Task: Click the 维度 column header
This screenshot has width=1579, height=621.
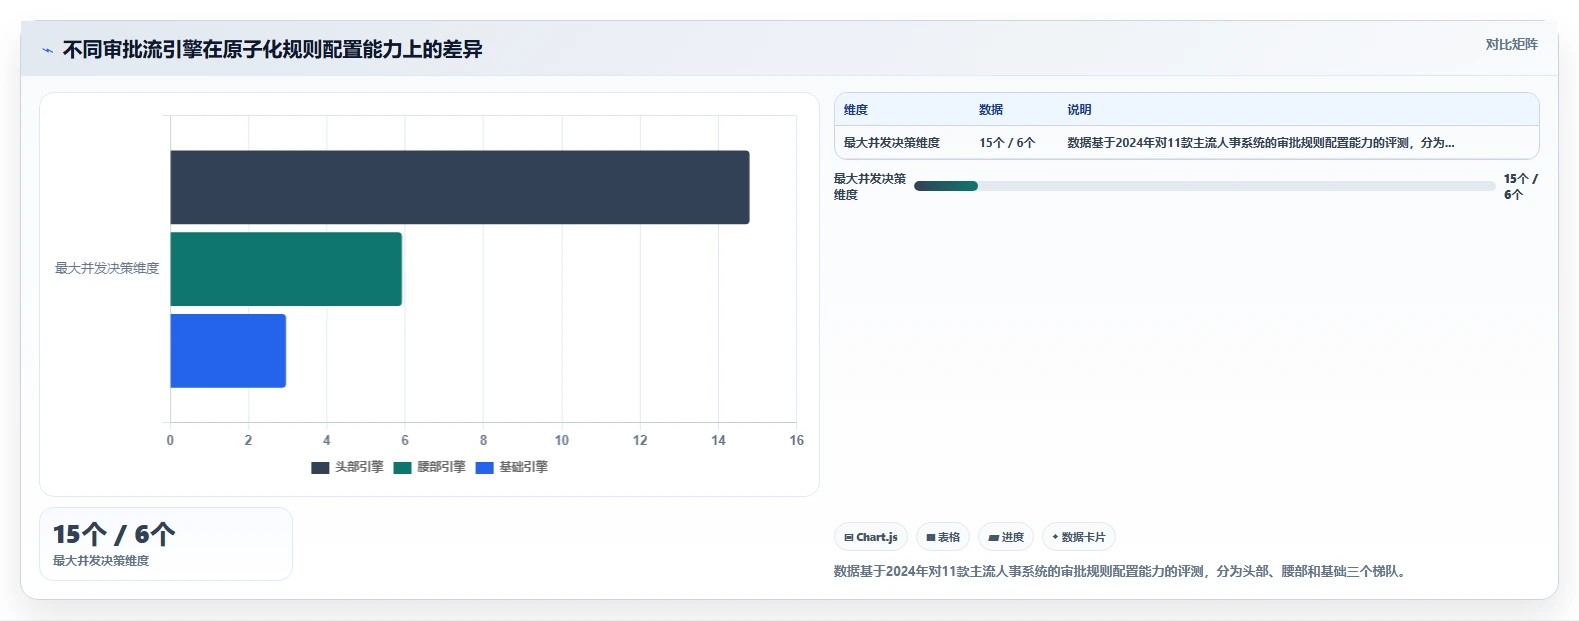Action: click(856, 110)
